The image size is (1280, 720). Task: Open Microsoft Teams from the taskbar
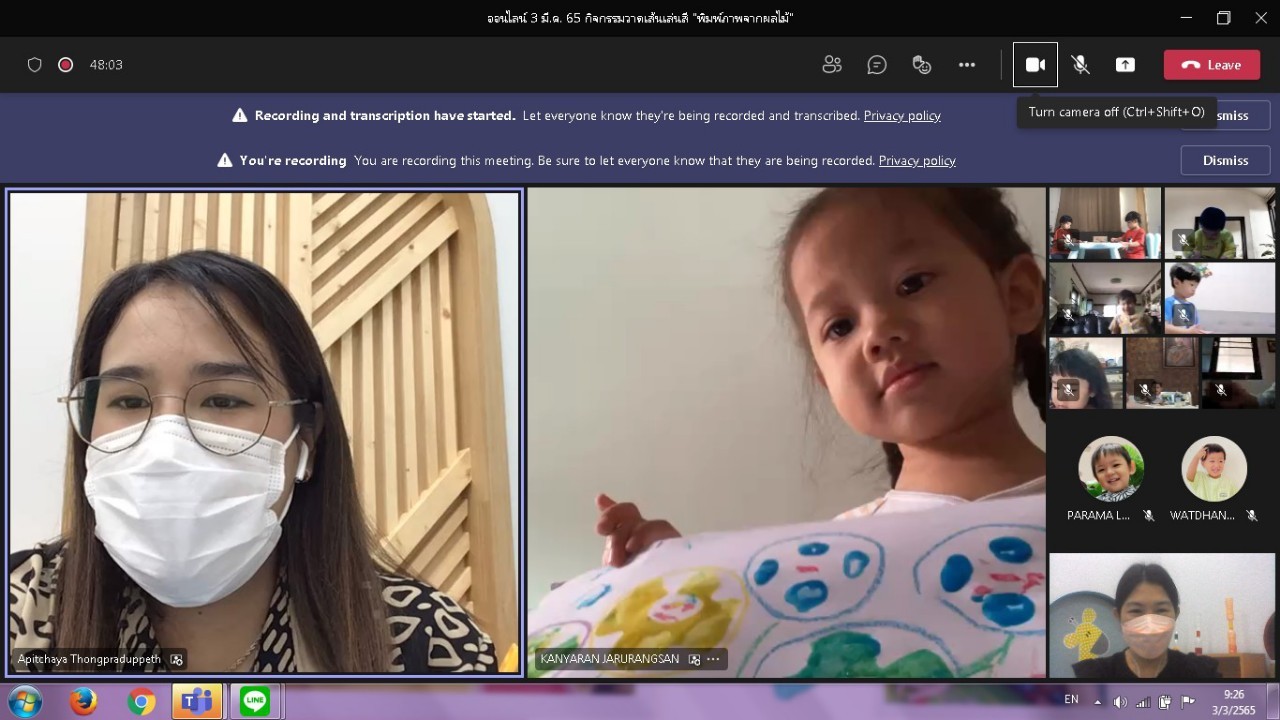(x=197, y=701)
